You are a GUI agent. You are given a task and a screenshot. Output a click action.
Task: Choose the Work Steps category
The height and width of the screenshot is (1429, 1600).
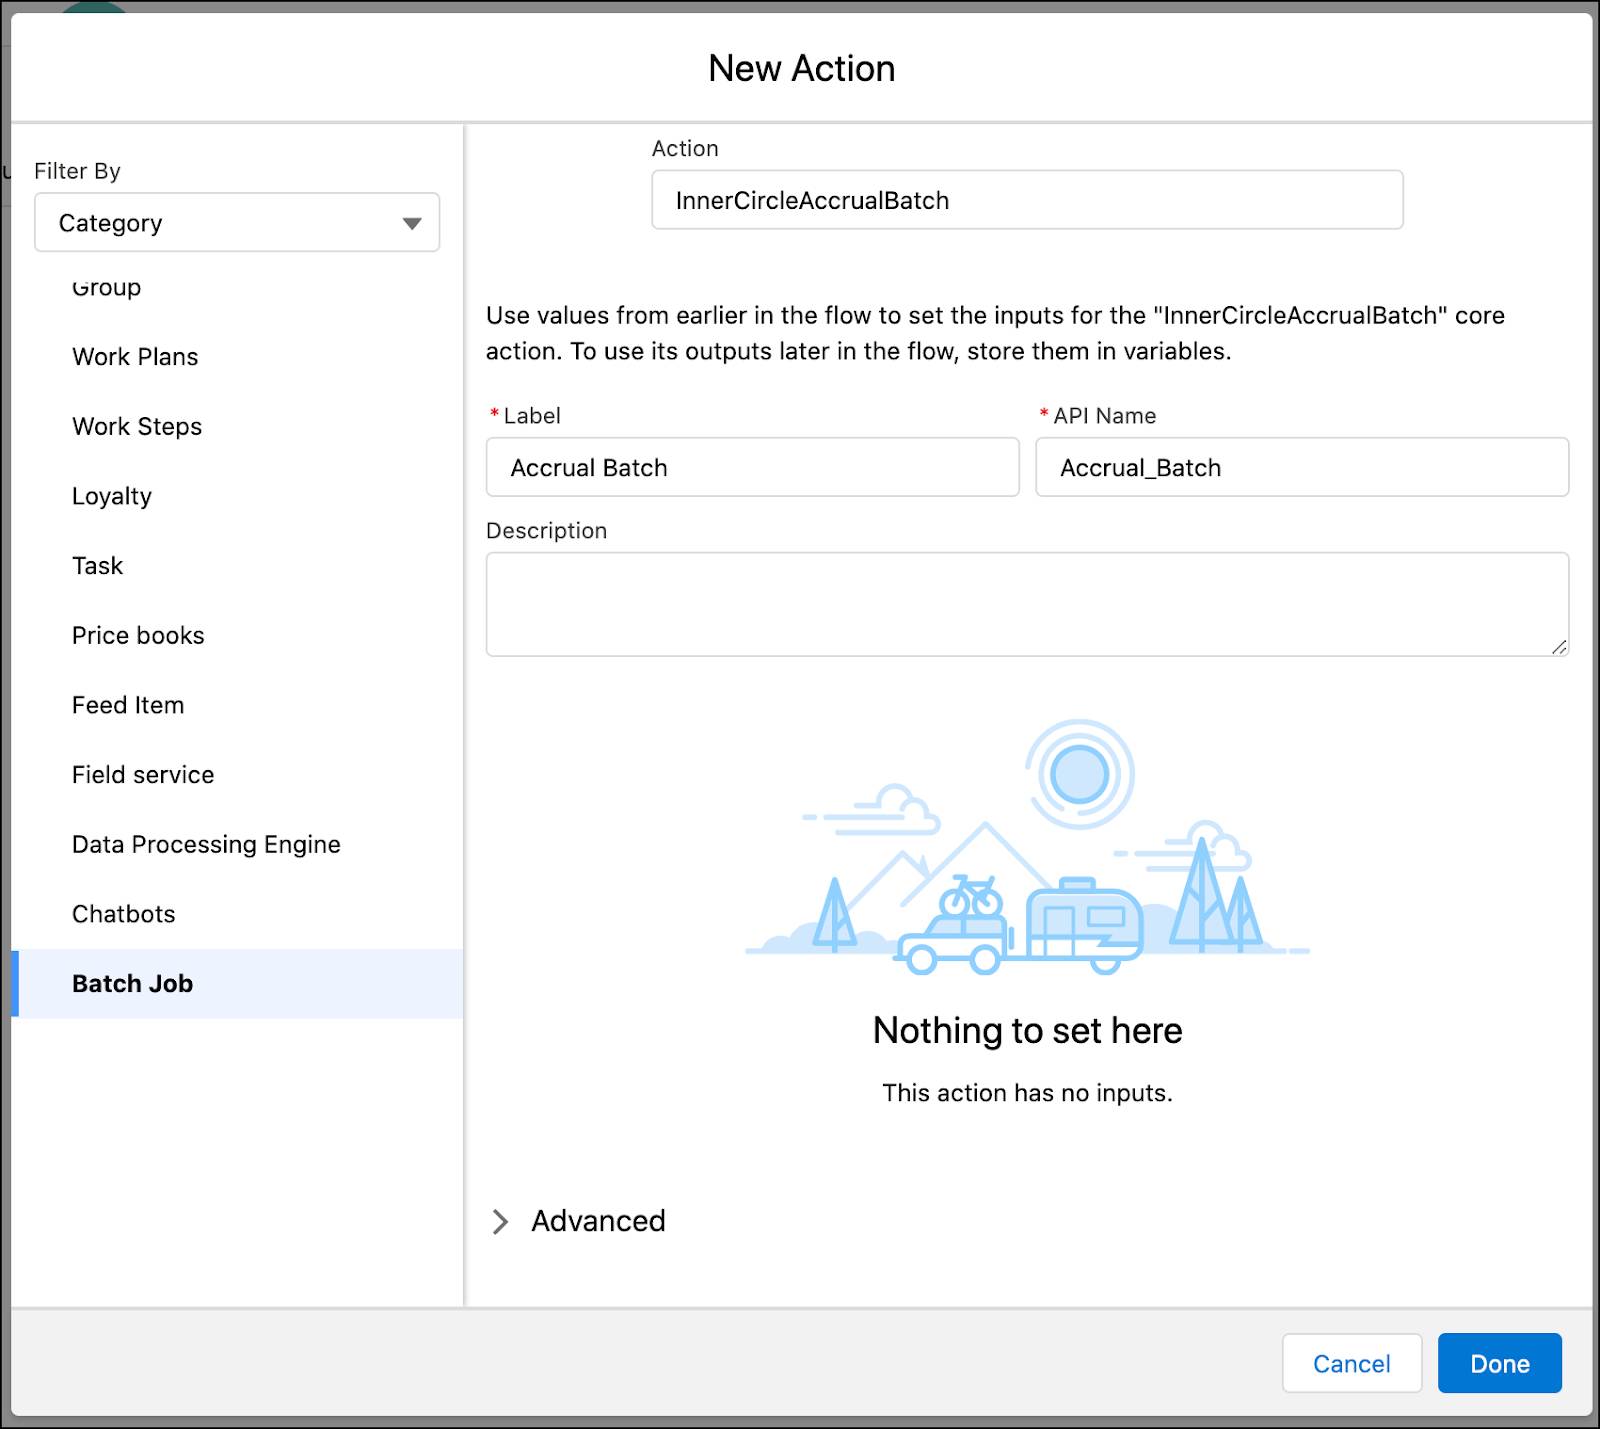point(237,427)
